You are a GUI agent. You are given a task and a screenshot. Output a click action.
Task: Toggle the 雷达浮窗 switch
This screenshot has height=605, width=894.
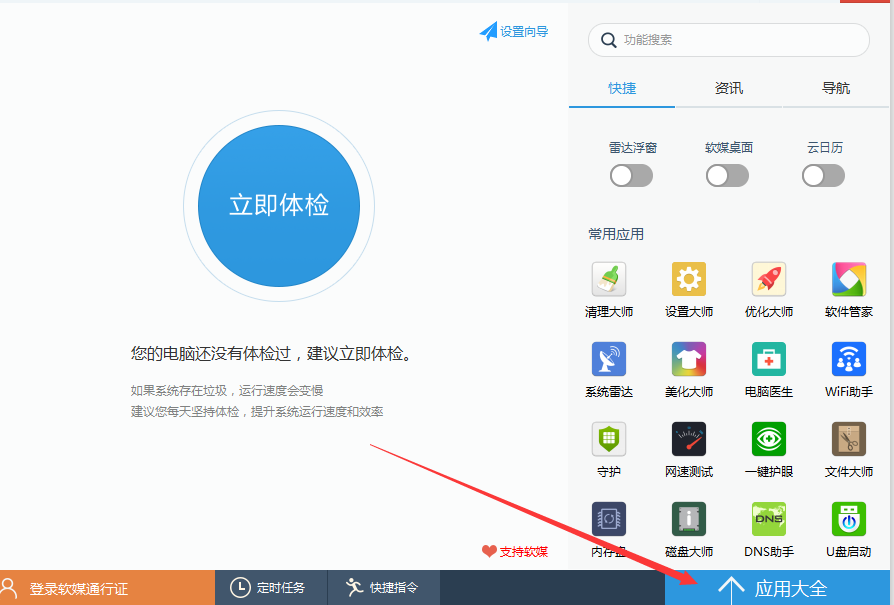(631, 176)
